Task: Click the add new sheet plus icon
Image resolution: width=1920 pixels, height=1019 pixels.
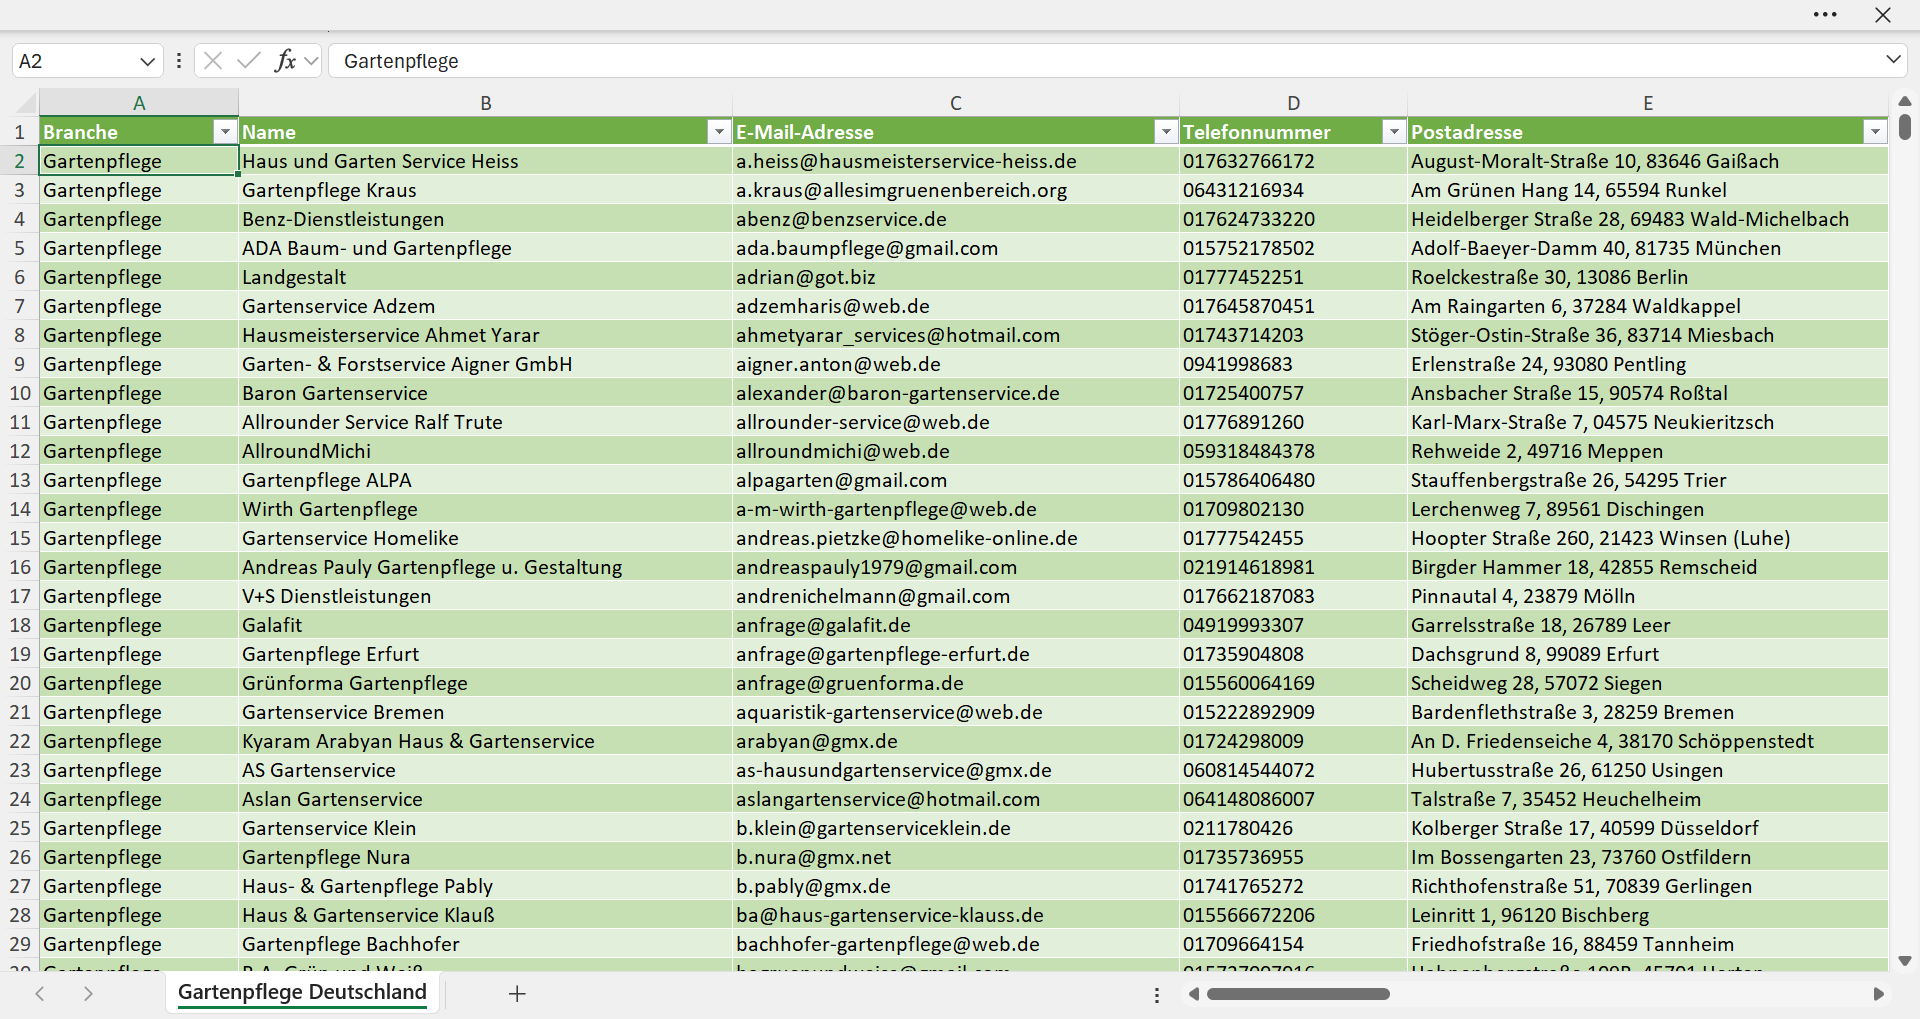Action: [x=517, y=993]
